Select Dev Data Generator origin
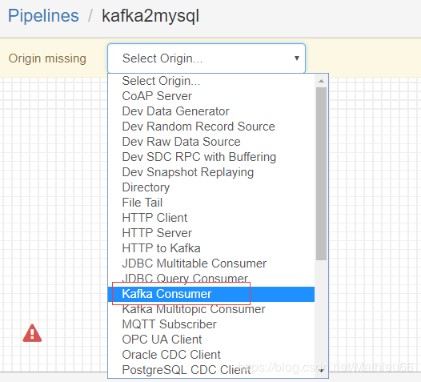 (211, 111)
